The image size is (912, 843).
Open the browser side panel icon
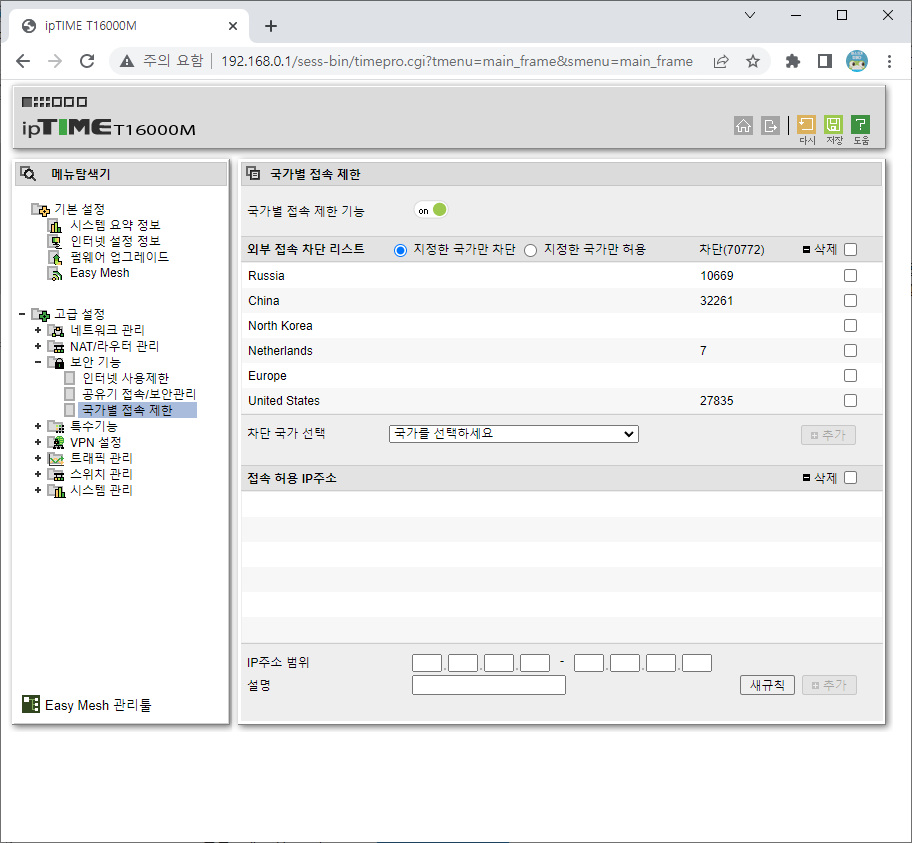coord(825,61)
